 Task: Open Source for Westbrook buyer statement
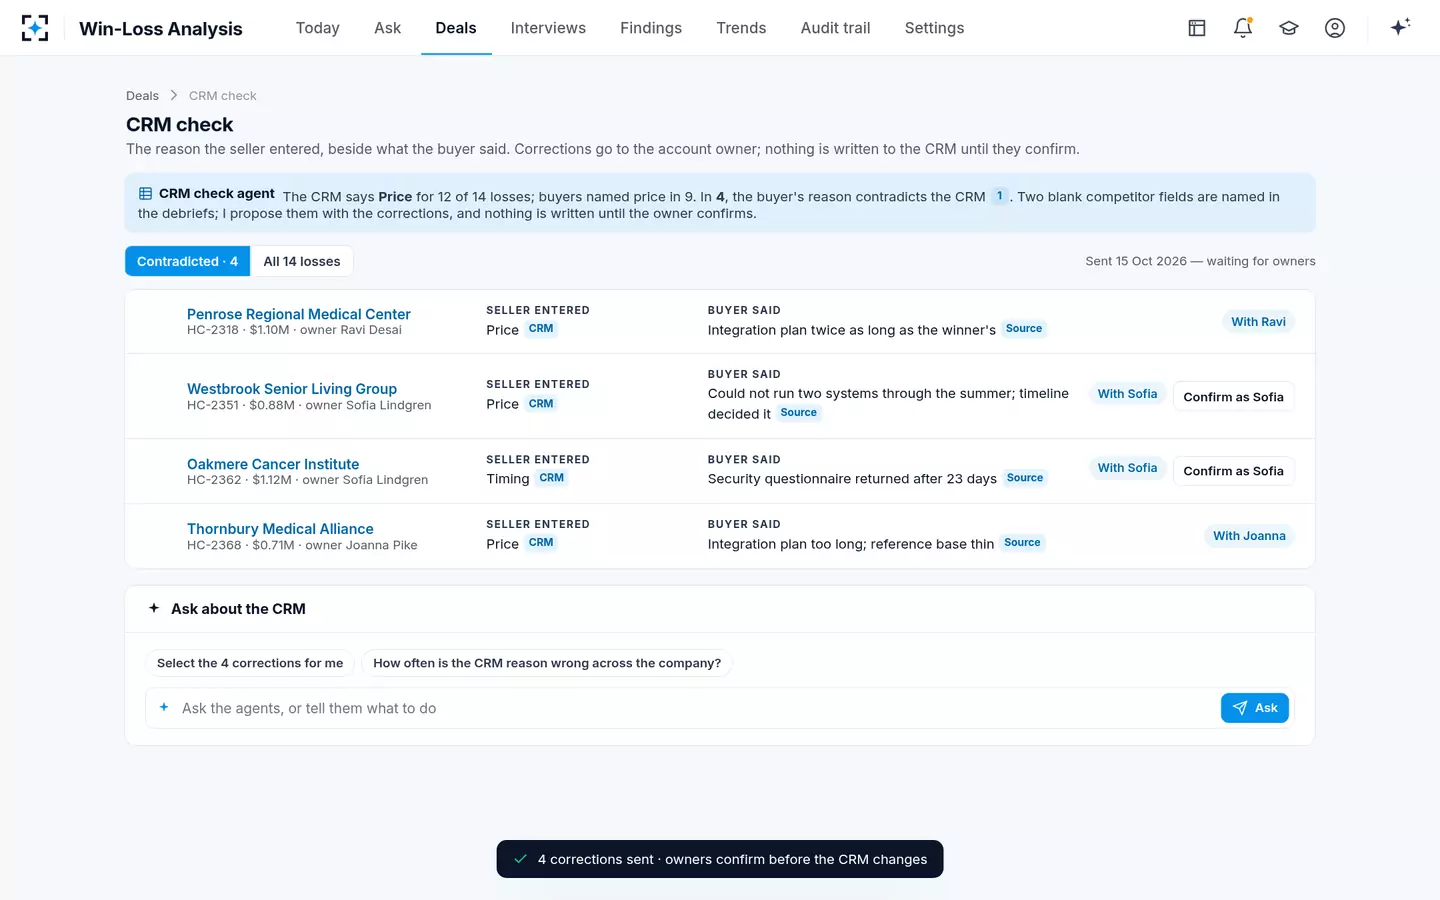point(799,413)
